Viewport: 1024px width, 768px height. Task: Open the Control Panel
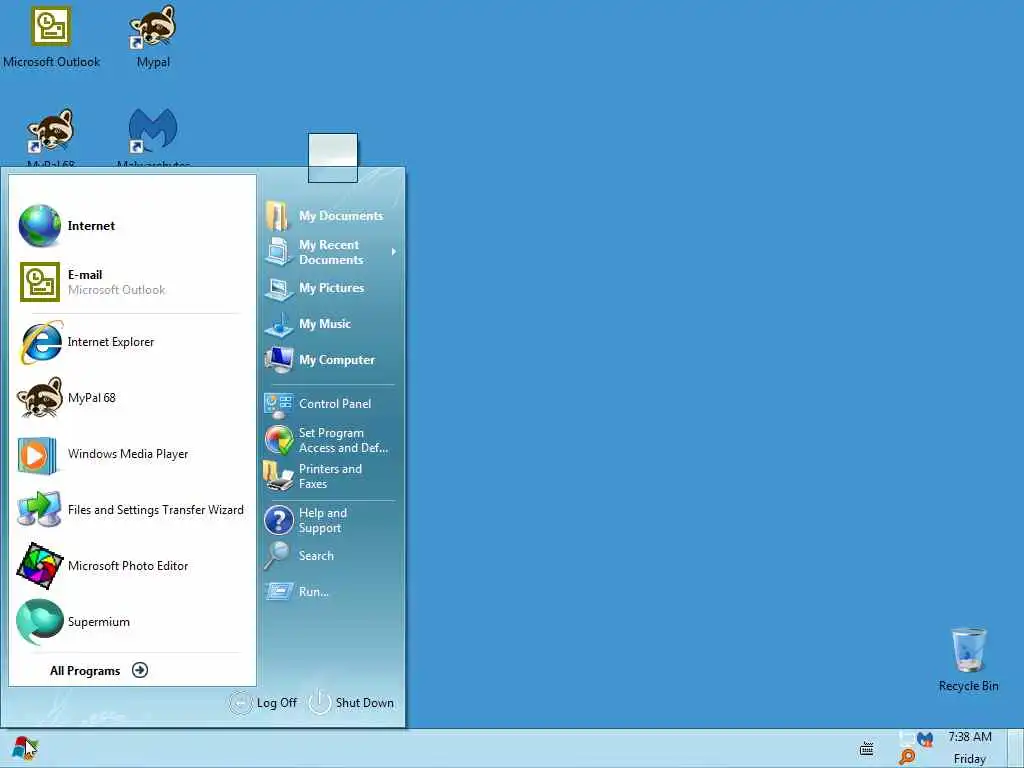pos(330,404)
